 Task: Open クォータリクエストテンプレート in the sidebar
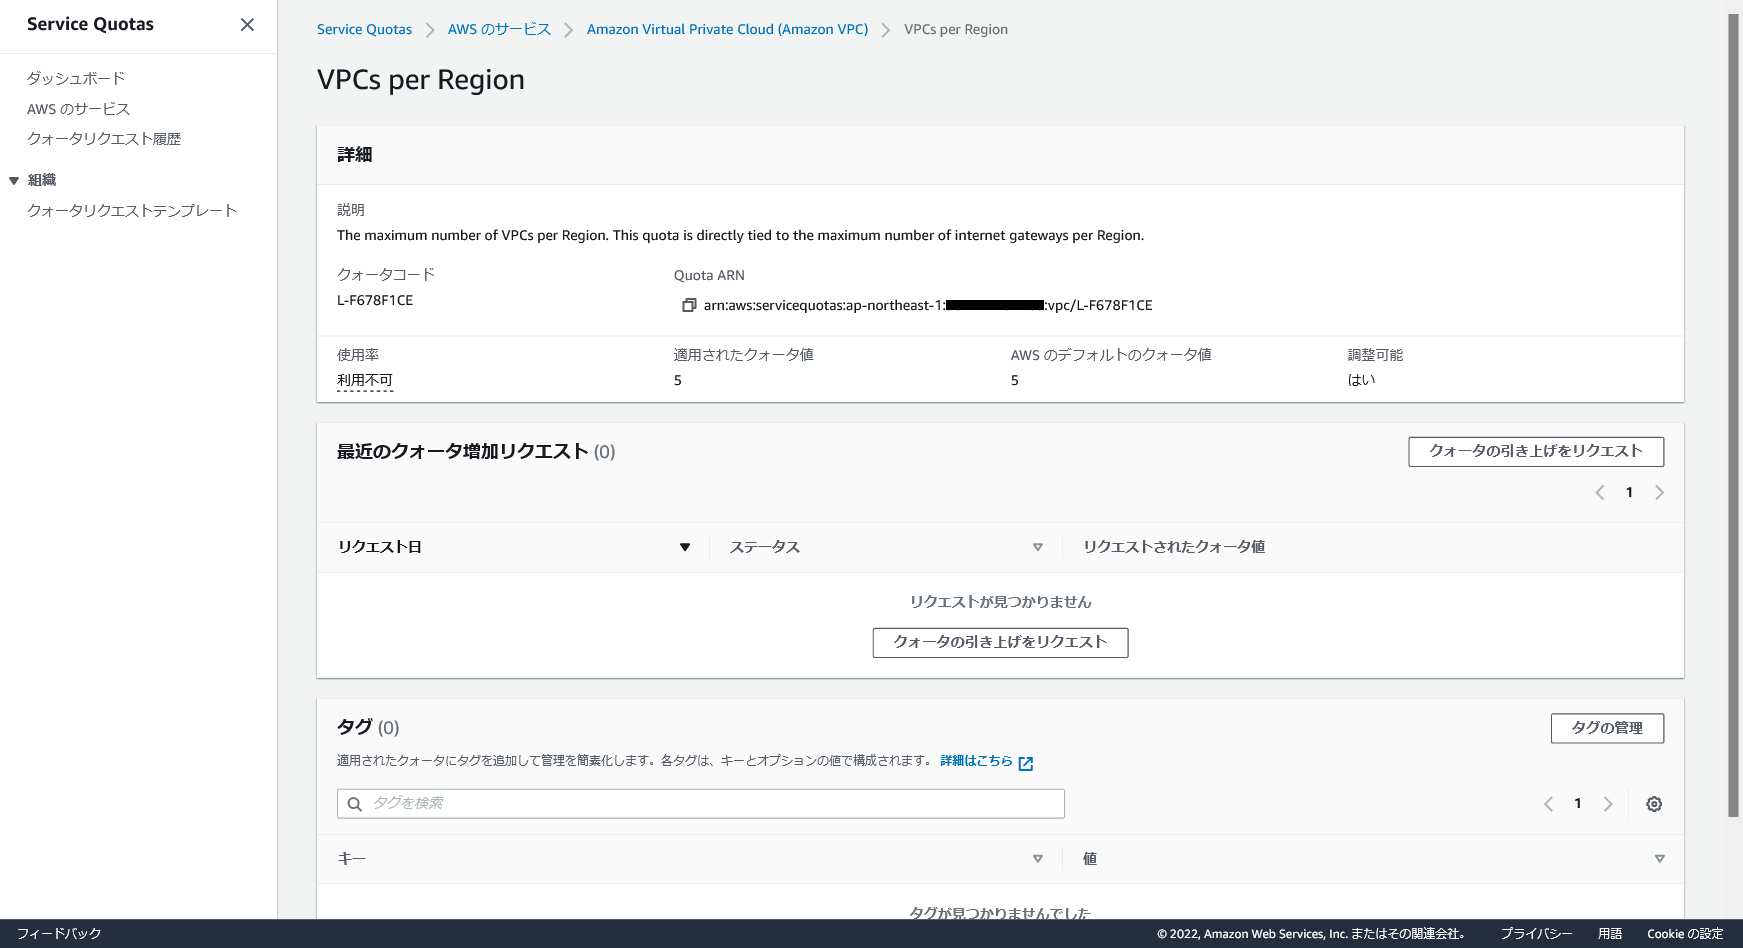(132, 211)
